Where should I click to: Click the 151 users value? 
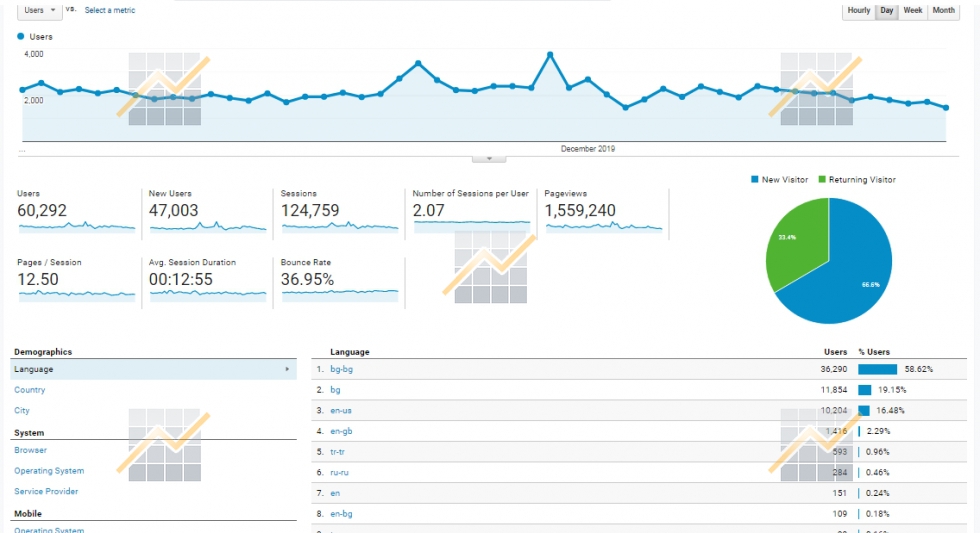click(839, 493)
